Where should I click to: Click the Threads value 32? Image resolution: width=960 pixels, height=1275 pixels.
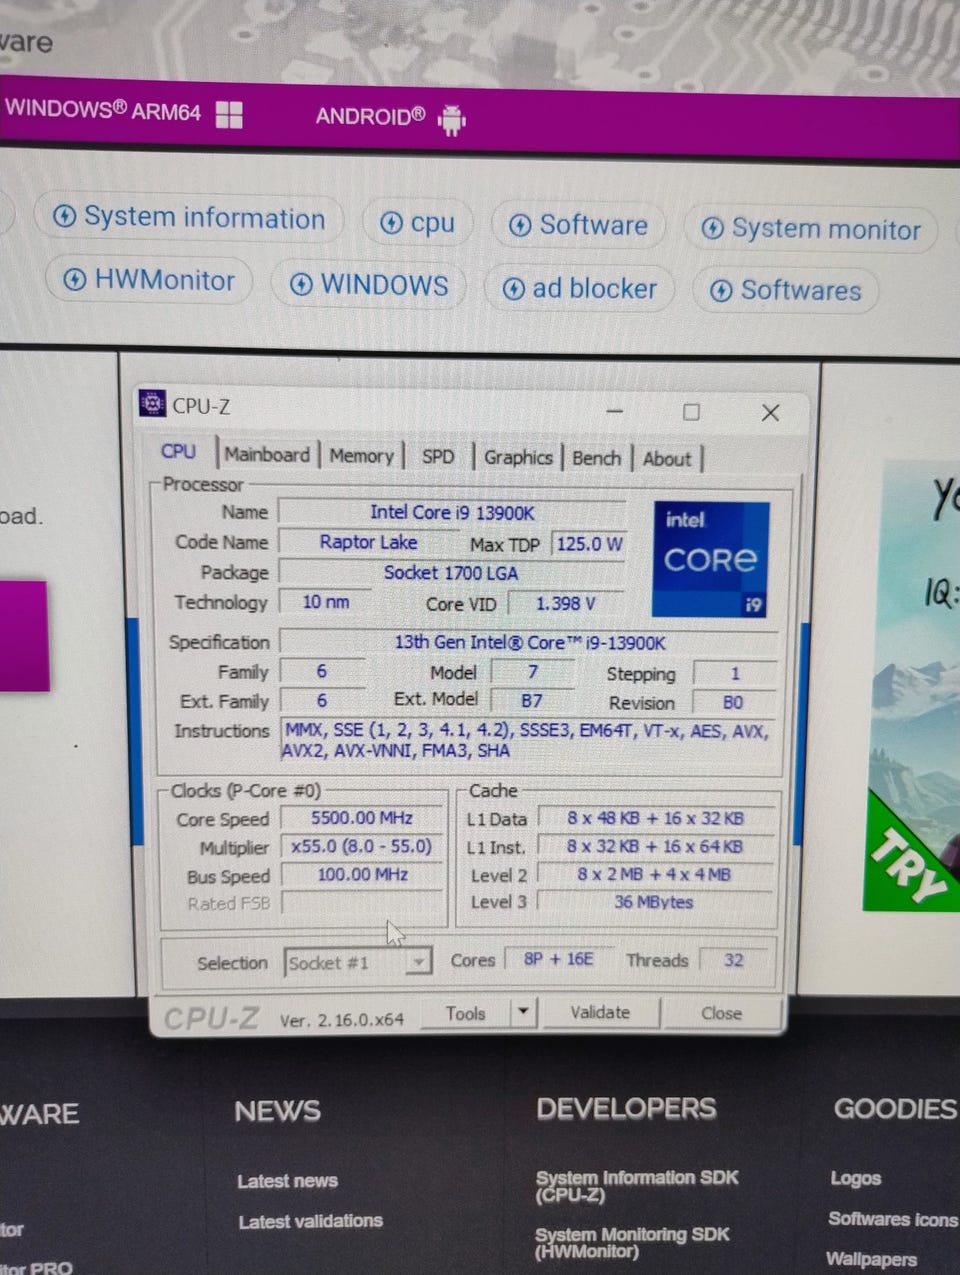click(734, 960)
